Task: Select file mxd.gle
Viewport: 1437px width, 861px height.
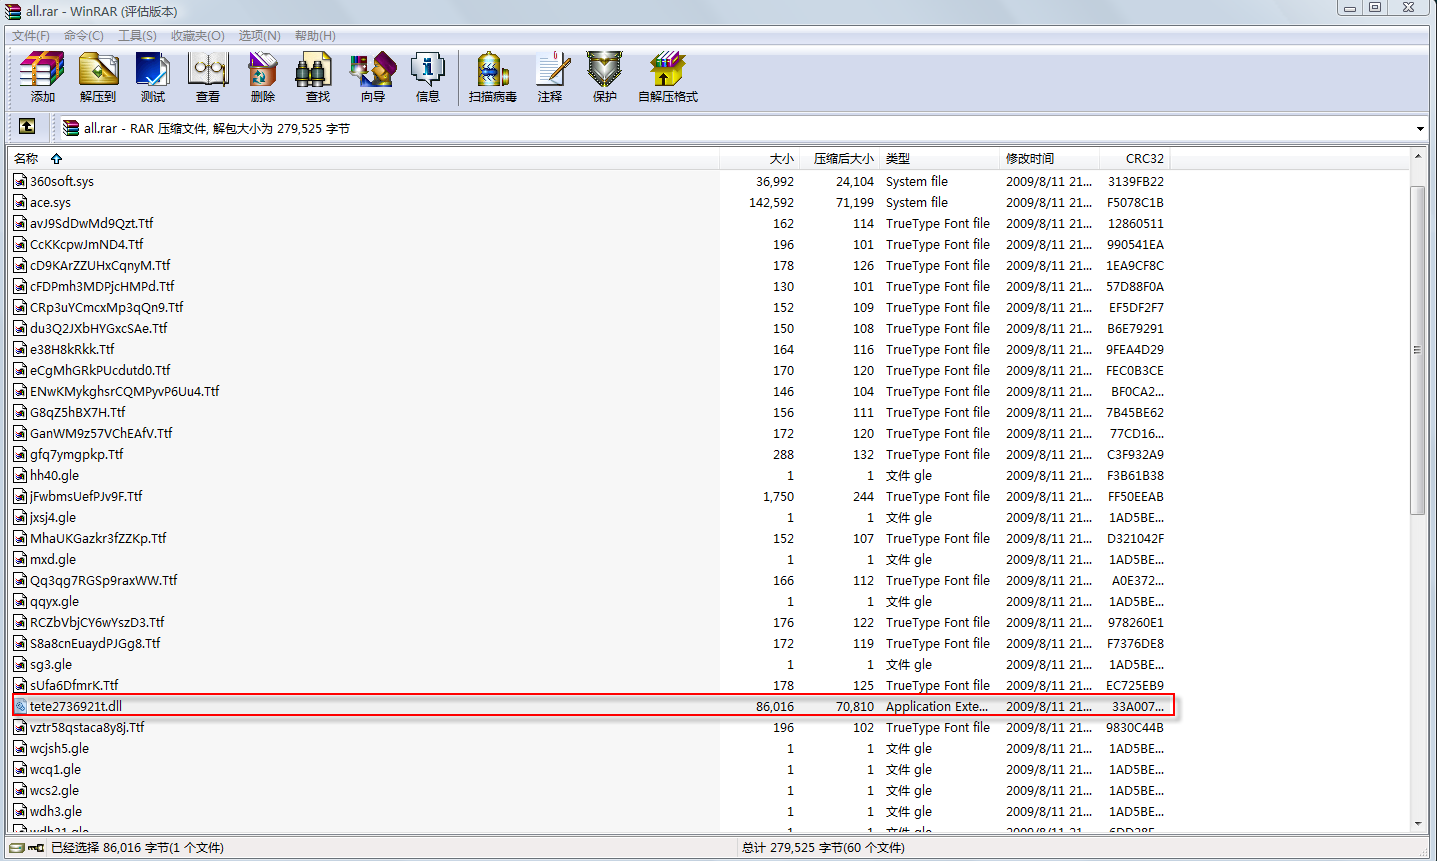Action: (53, 559)
